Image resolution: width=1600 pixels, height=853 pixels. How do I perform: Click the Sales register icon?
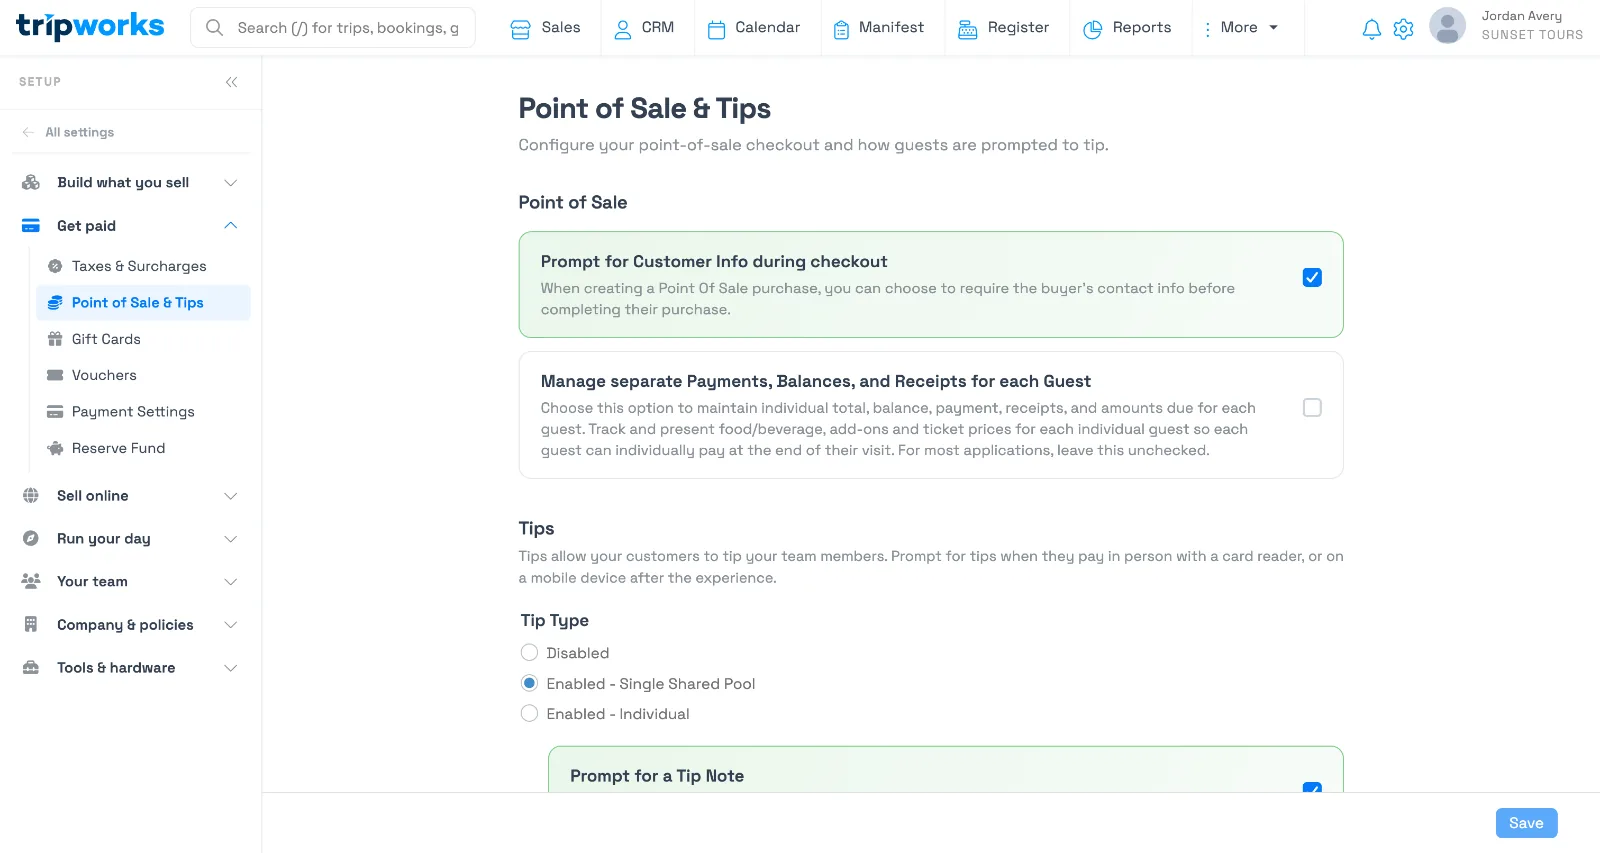point(520,29)
